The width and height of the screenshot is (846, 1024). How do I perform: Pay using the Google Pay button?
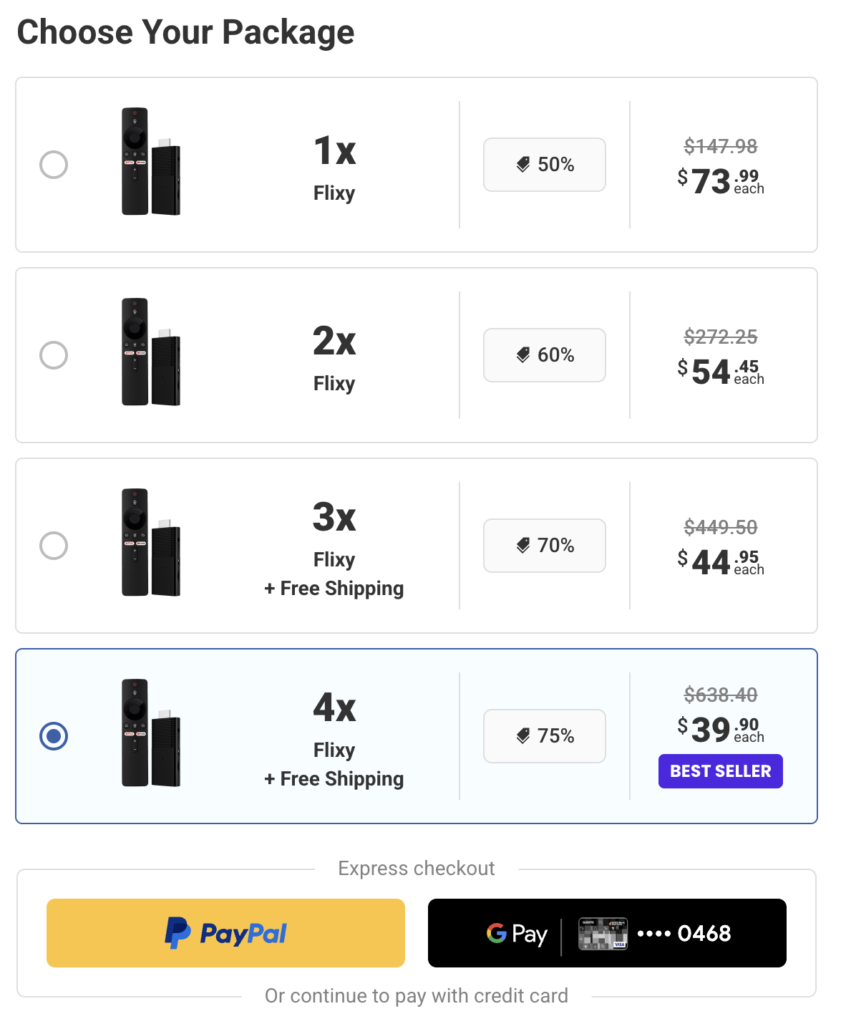point(606,933)
